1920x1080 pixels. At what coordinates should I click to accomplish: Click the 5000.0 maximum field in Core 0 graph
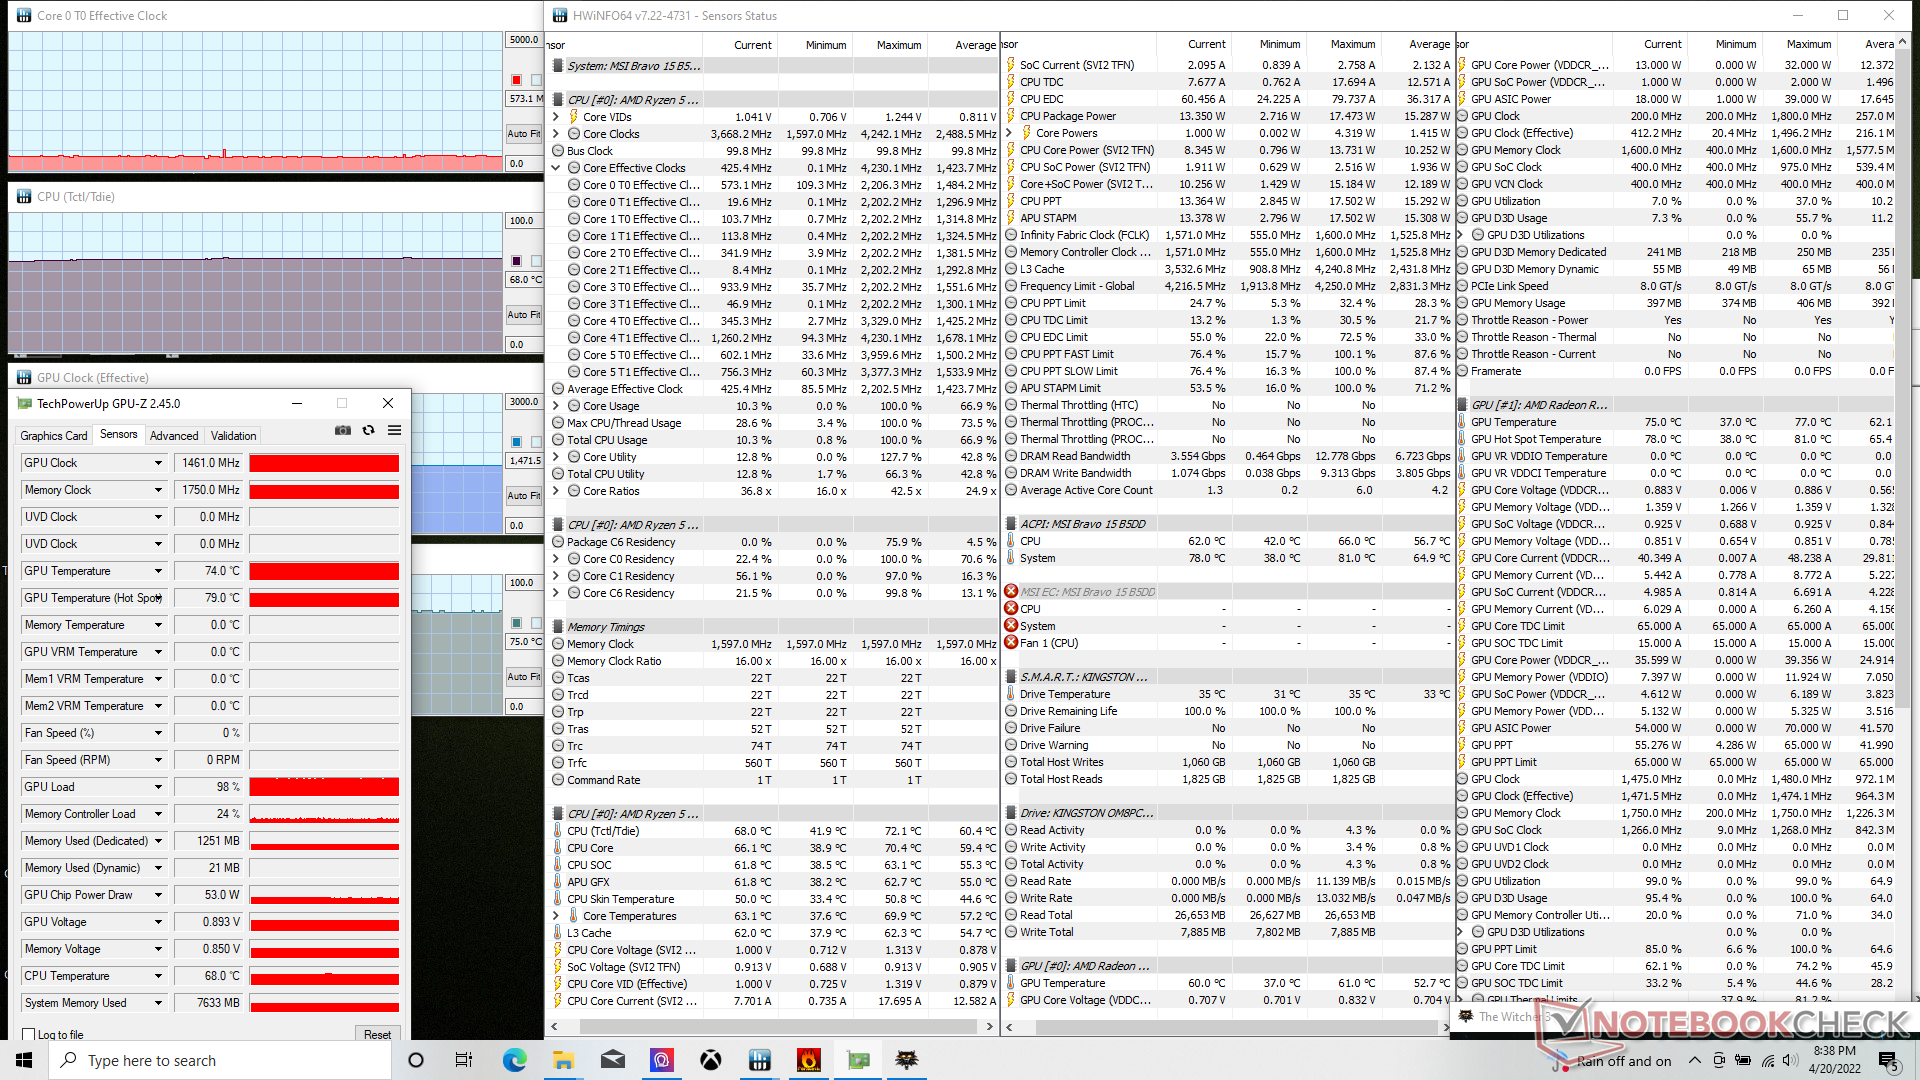(523, 40)
